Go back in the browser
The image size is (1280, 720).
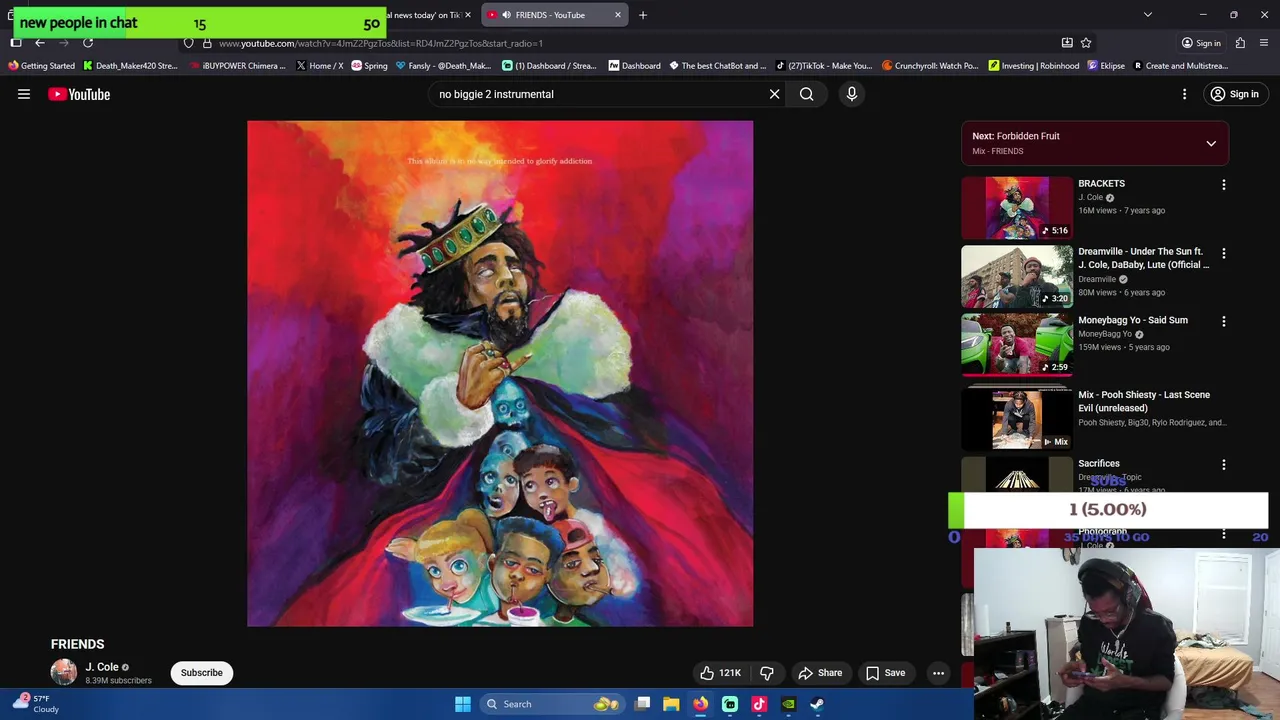(40, 43)
